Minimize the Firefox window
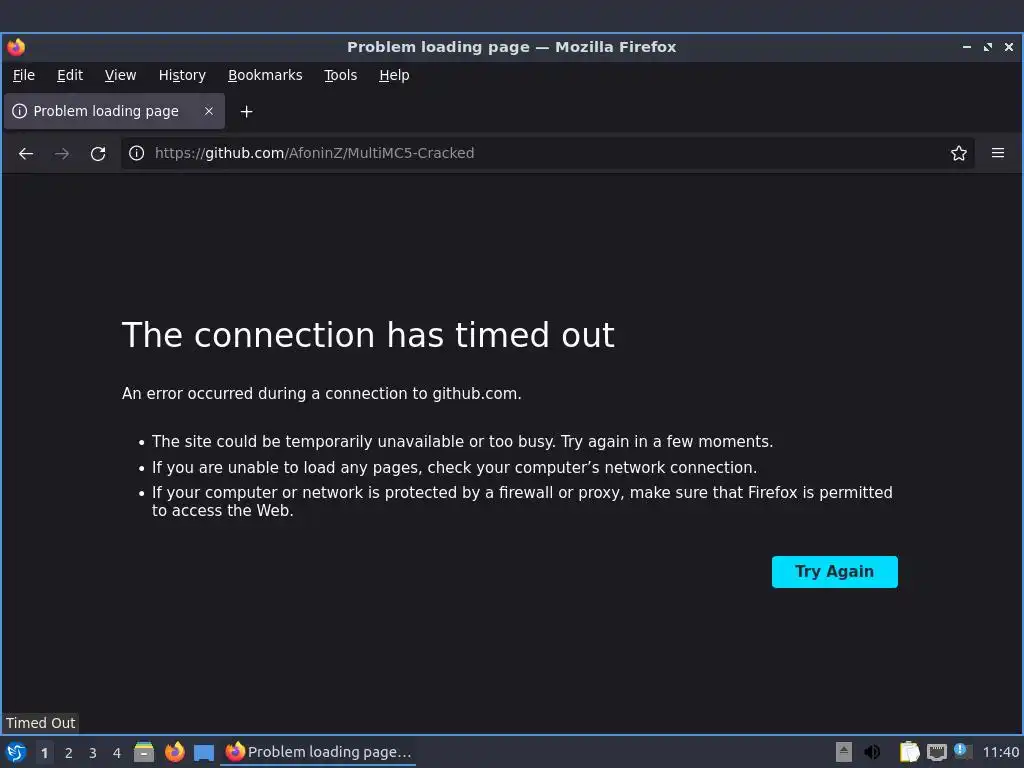Screen dimensions: 1024x768 (967, 47)
